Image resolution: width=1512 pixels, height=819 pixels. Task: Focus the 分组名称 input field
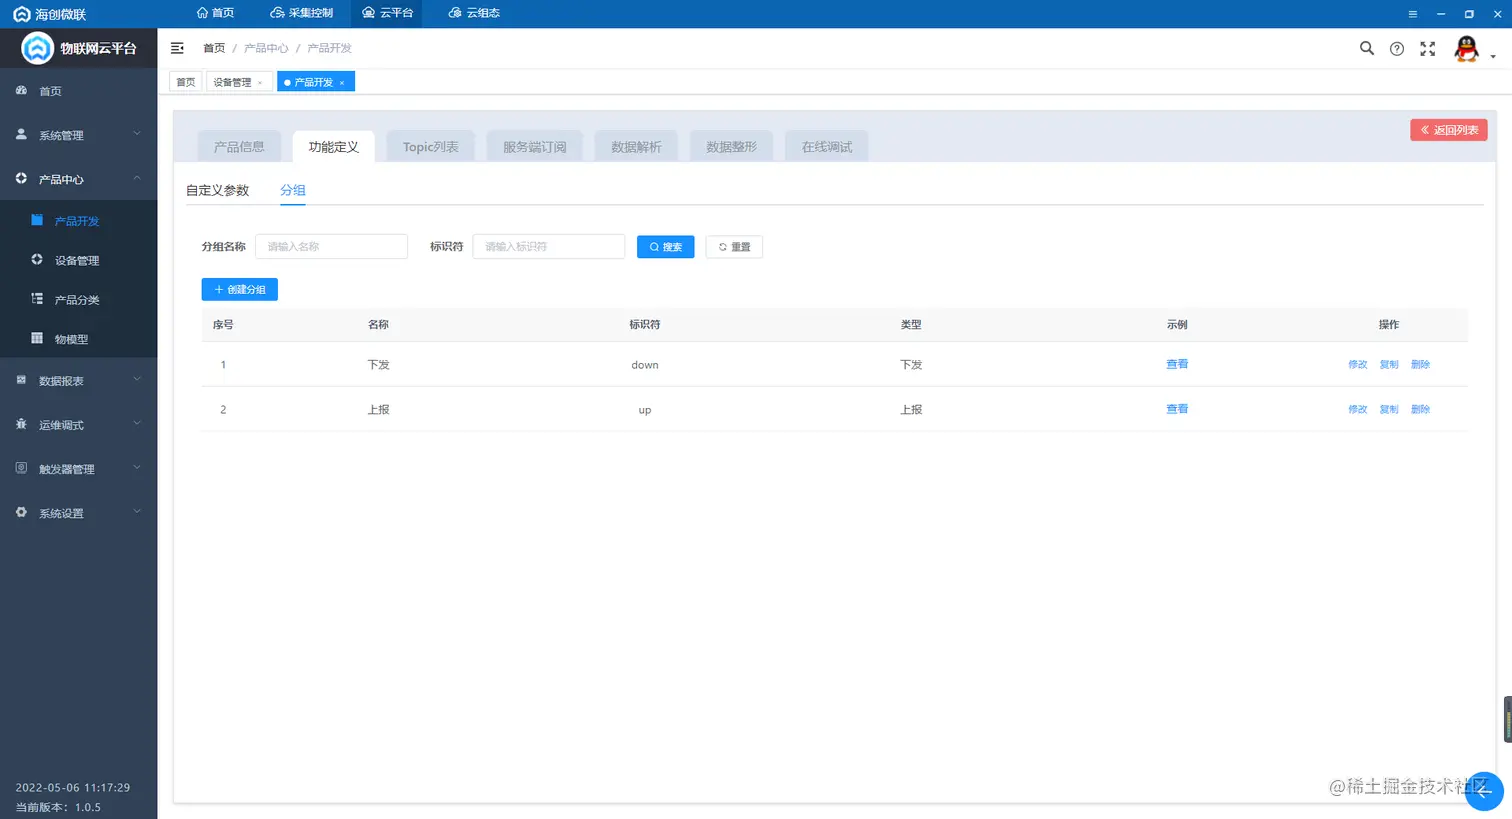[331, 247]
